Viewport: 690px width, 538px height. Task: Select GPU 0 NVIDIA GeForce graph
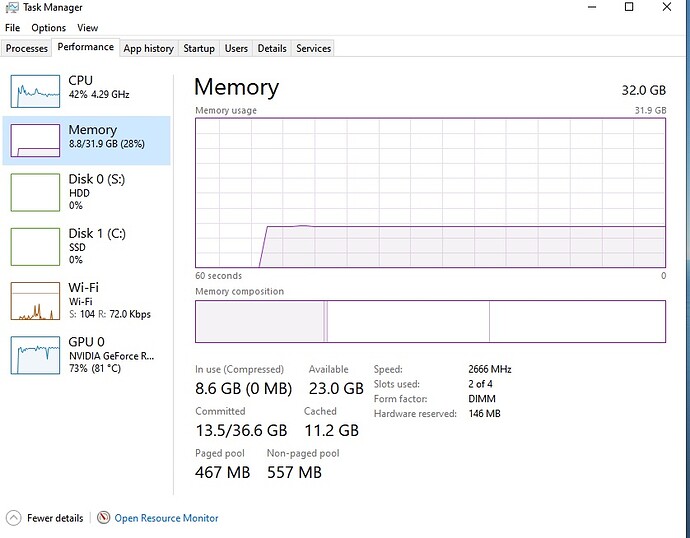(35, 354)
